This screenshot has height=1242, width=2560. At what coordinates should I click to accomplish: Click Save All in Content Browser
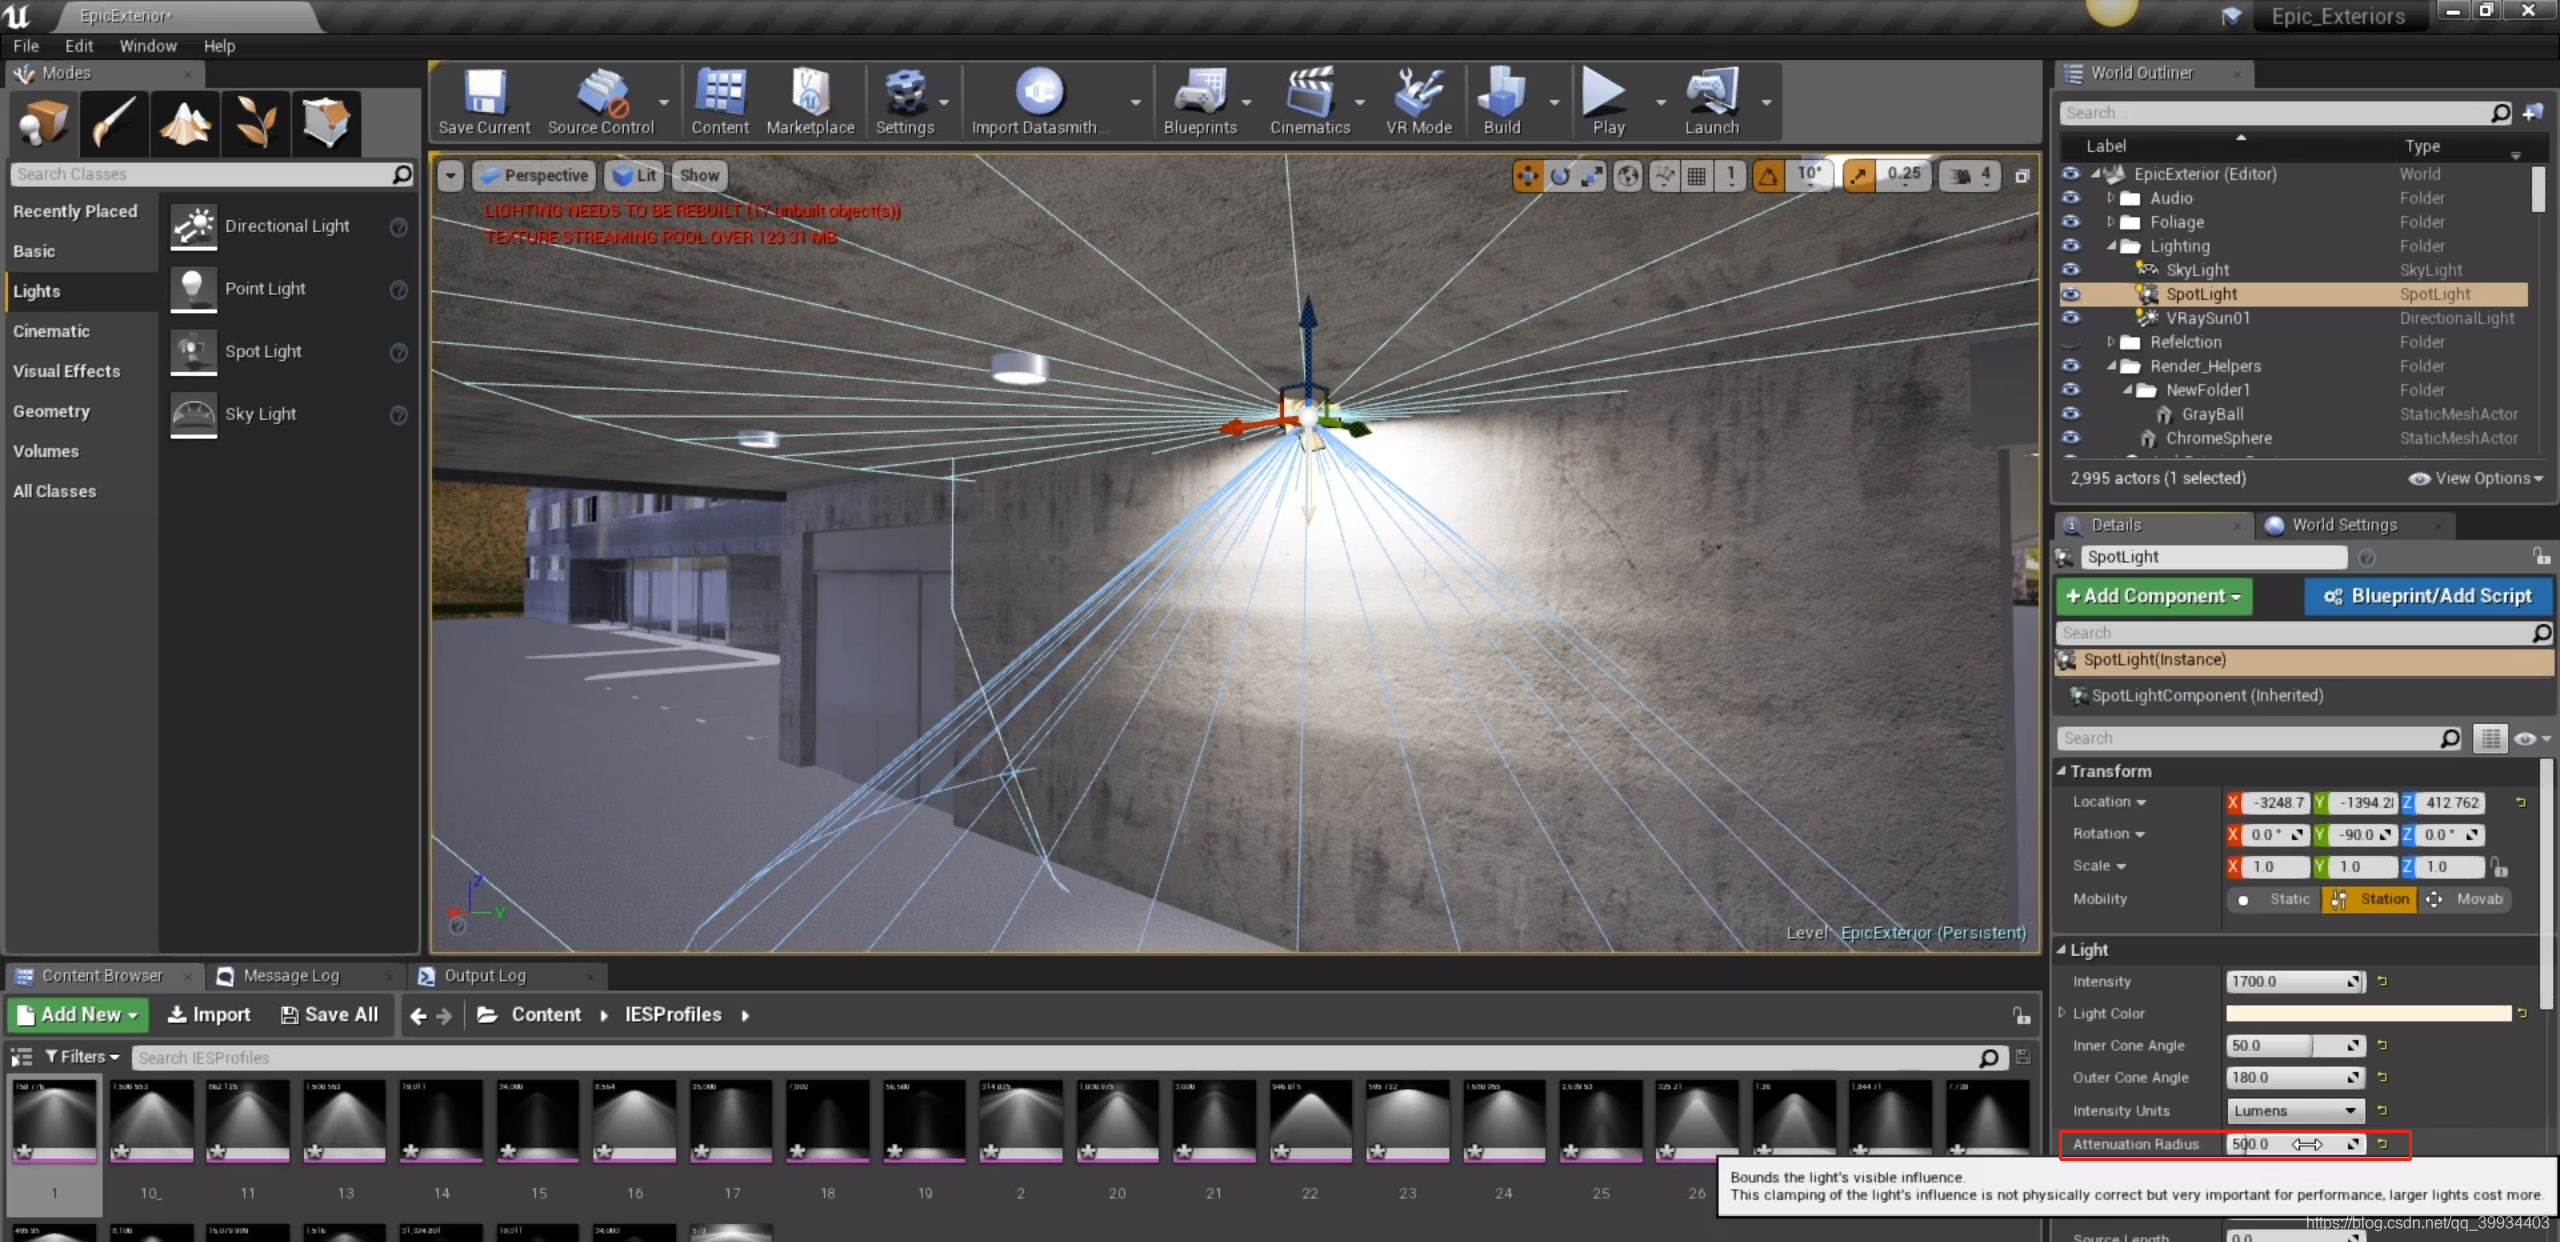tap(330, 1015)
